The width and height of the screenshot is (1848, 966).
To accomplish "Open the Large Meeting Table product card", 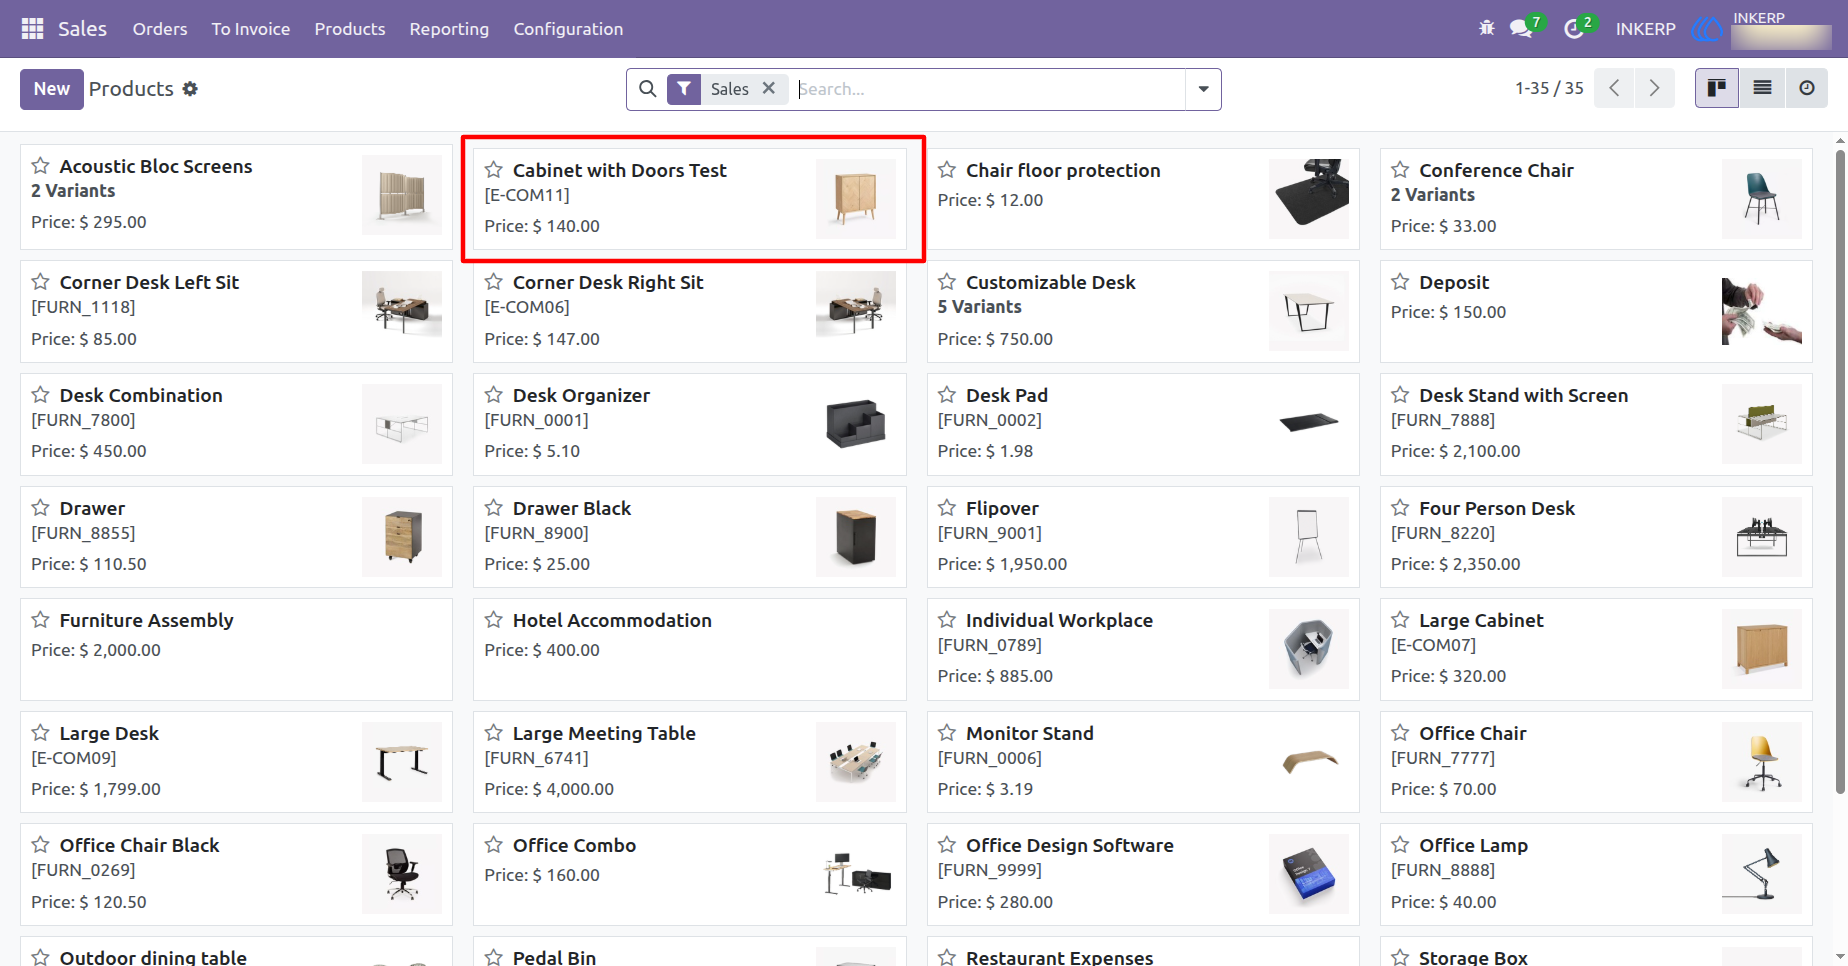I will pyautogui.click(x=689, y=762).
